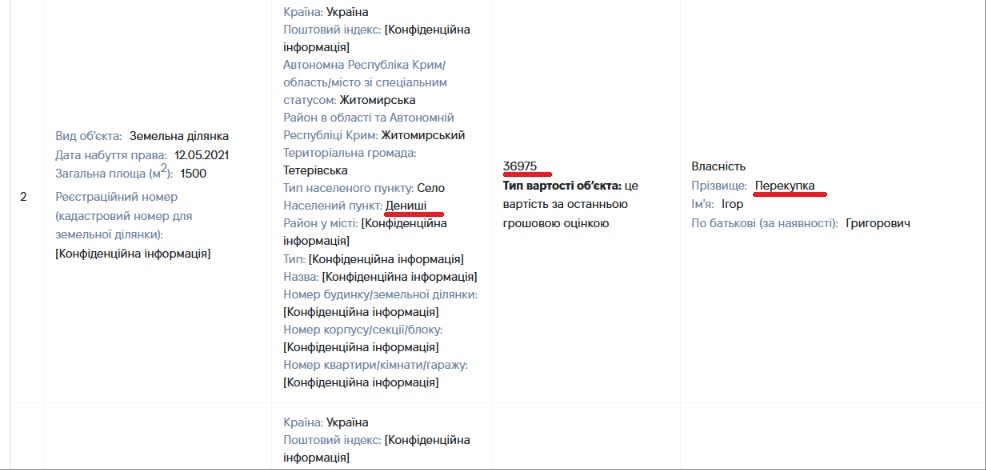This screenshot has height=470, width=986.
Task: Select the object type 'Земельна ділянка'
Action: coord(179,135)
